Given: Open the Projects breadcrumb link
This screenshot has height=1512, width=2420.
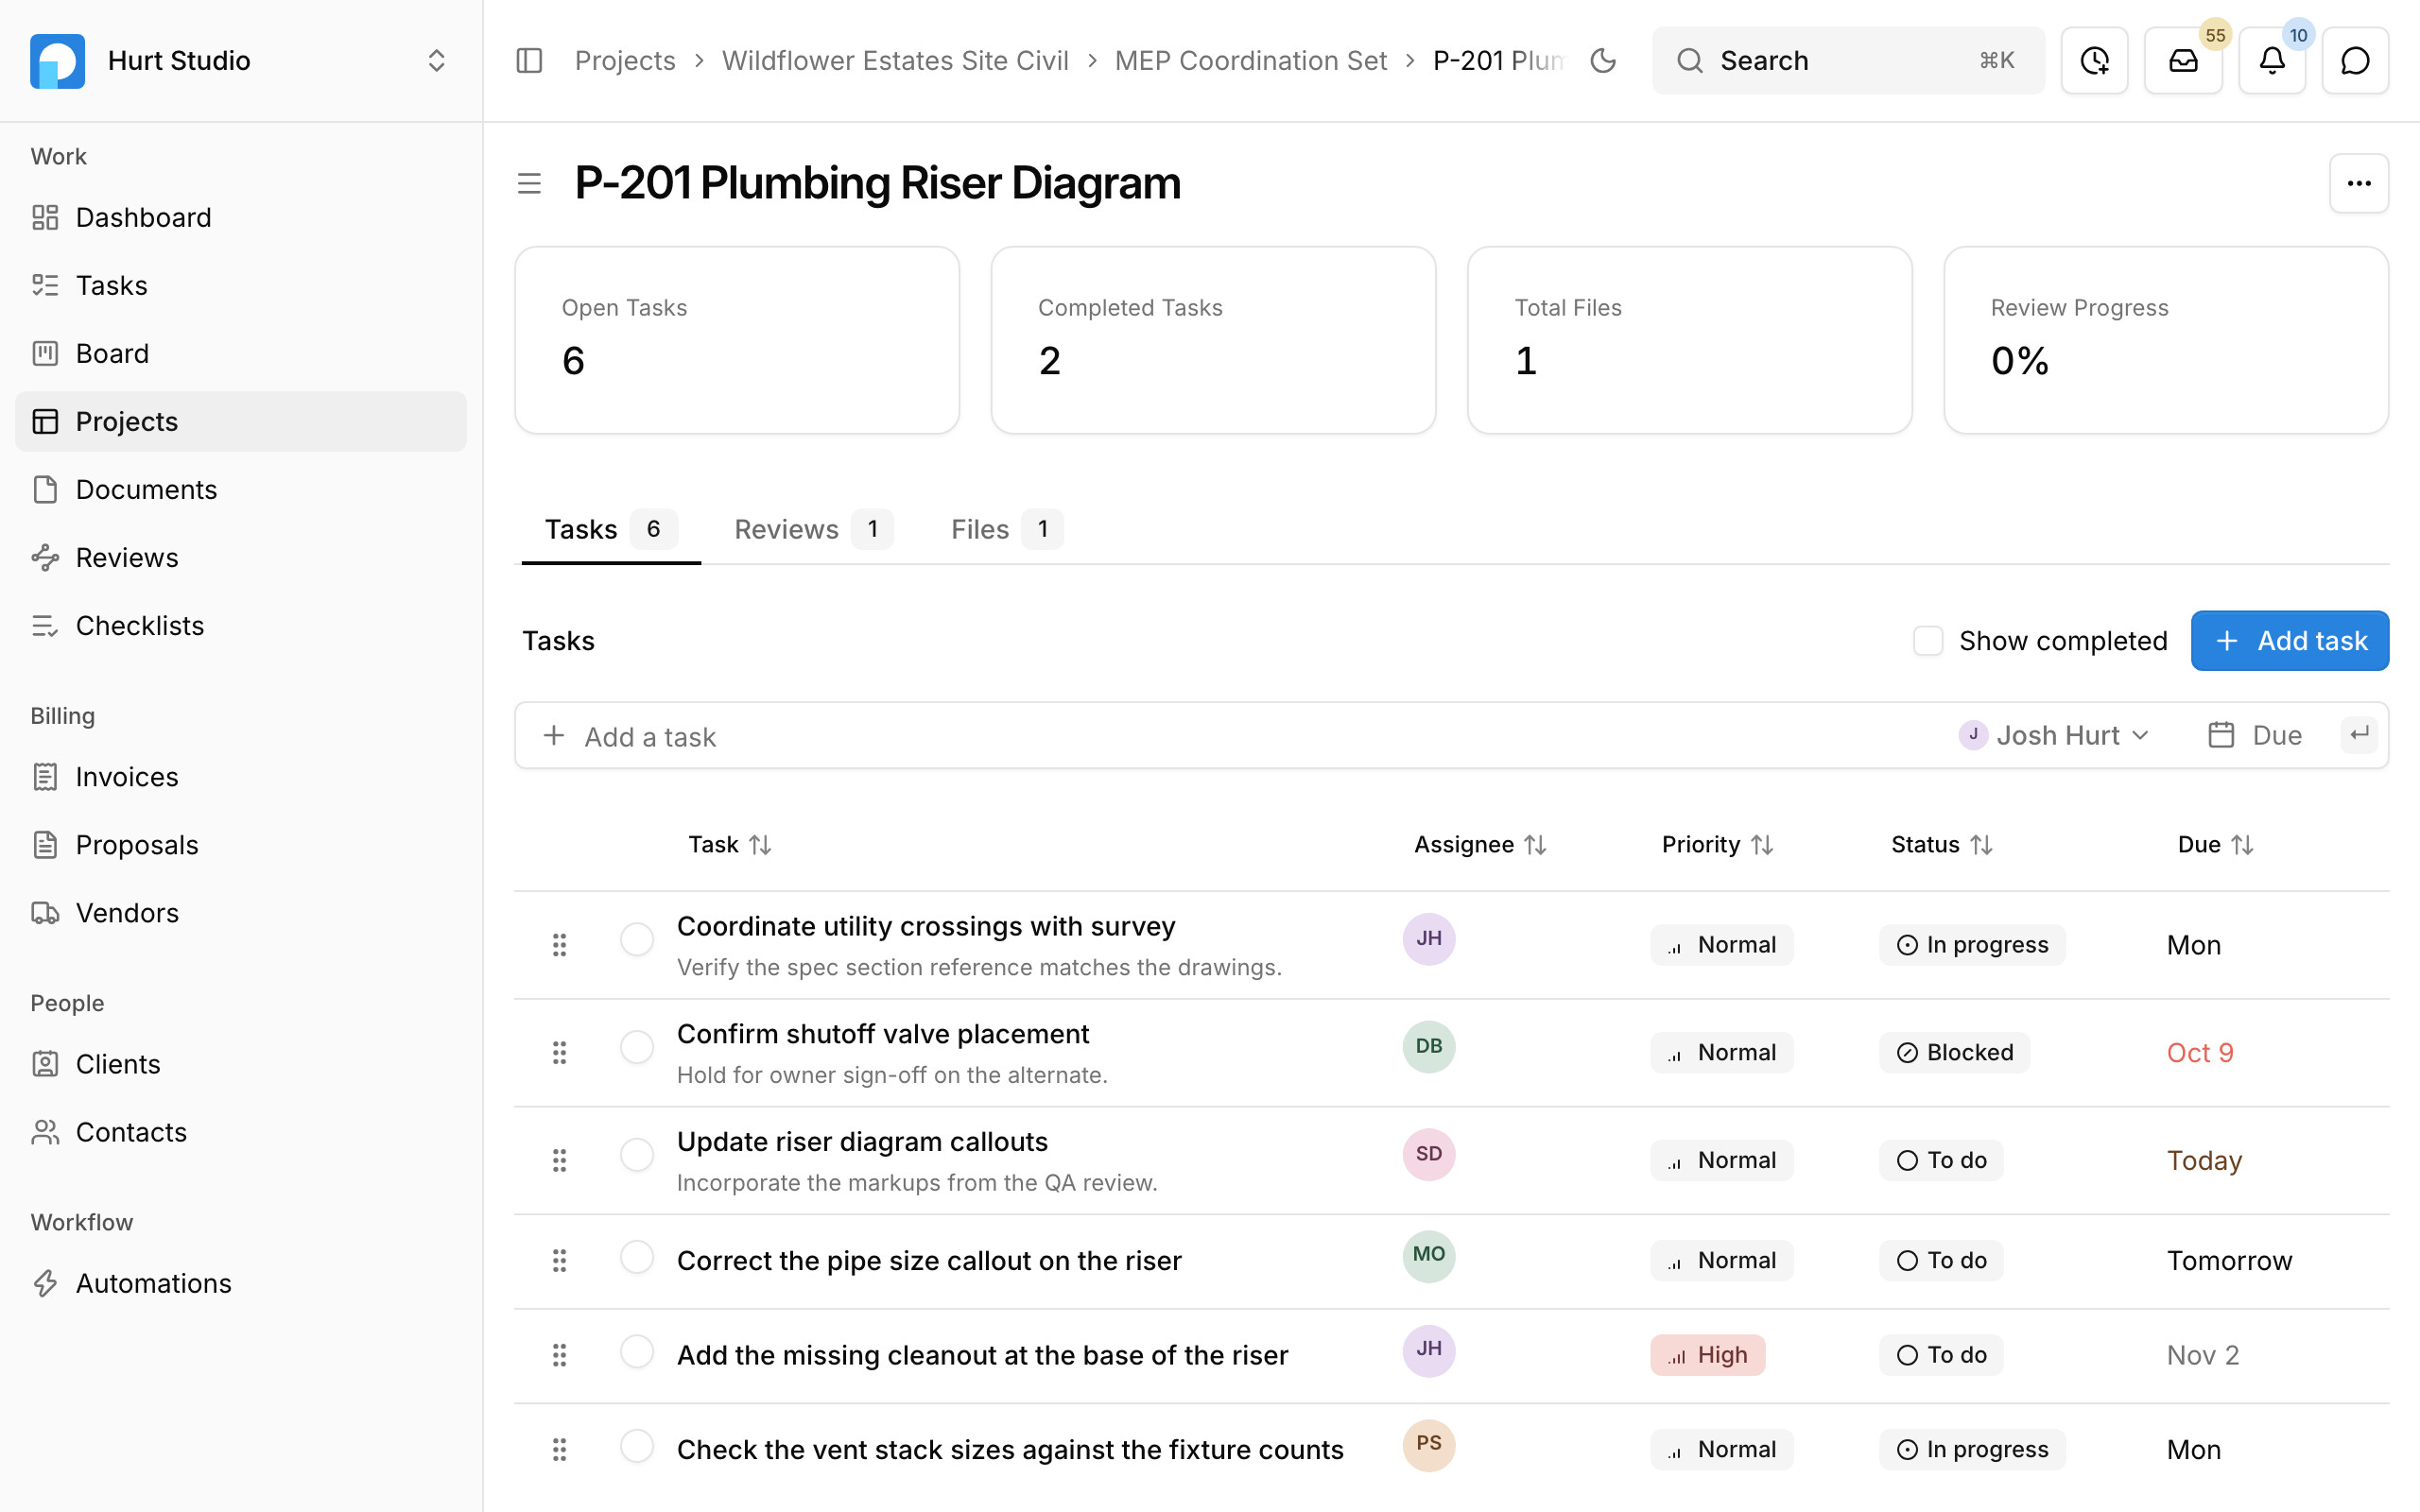Looking at the screenshot, I should pyautogui.click(x=625, y=60).
